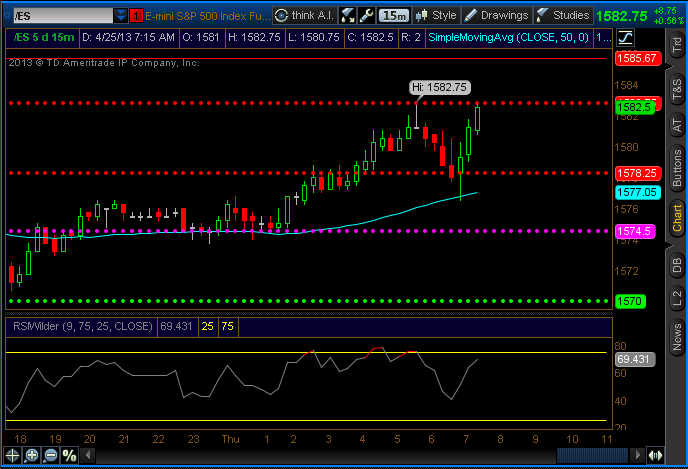Screen dimensions: 688x469
Task: Click the D: 4/25/13 7:15 AM field
Action: 129,38
